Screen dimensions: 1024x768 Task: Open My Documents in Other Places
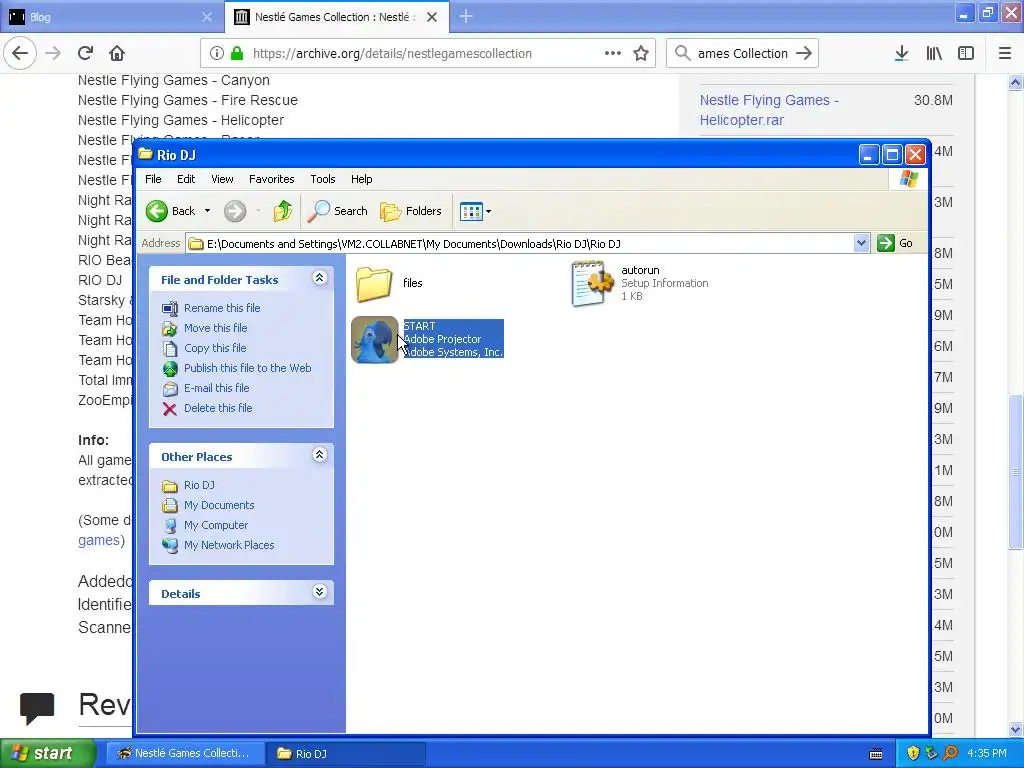click(219, 505)
